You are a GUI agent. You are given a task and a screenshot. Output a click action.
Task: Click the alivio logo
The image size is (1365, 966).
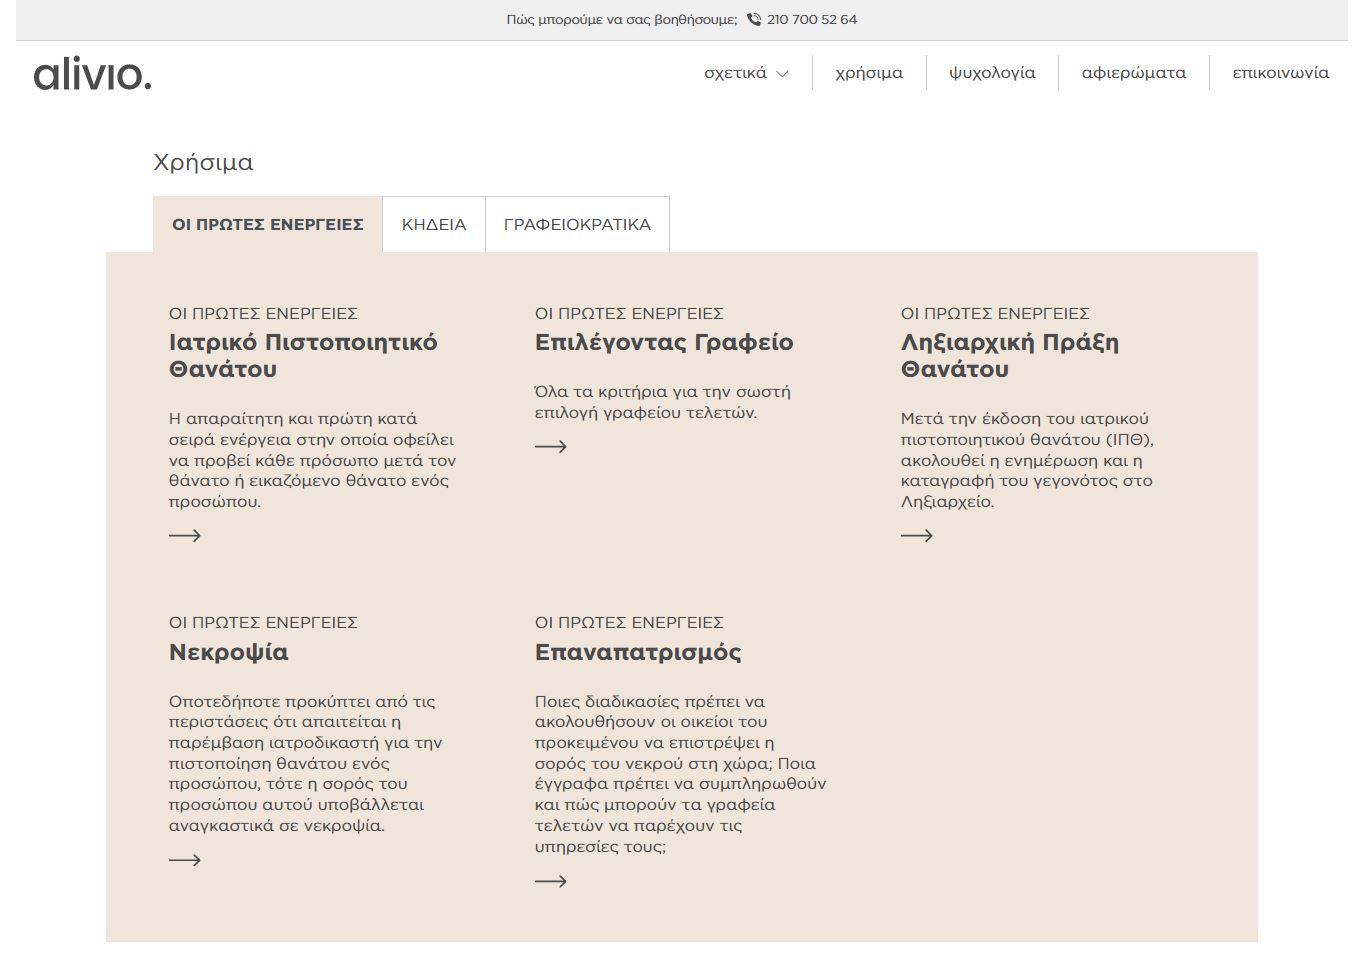pos(92,75)
